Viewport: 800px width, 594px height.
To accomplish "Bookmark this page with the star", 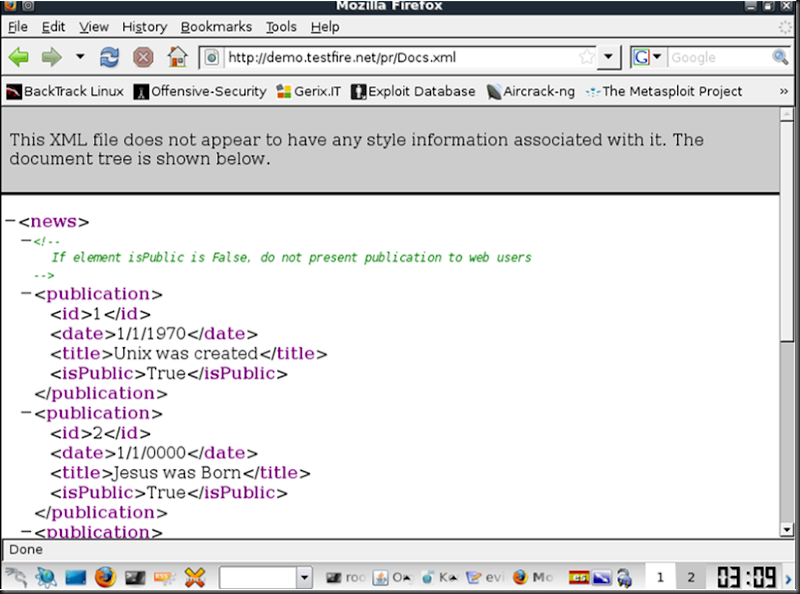I will [x=587, y=57].
